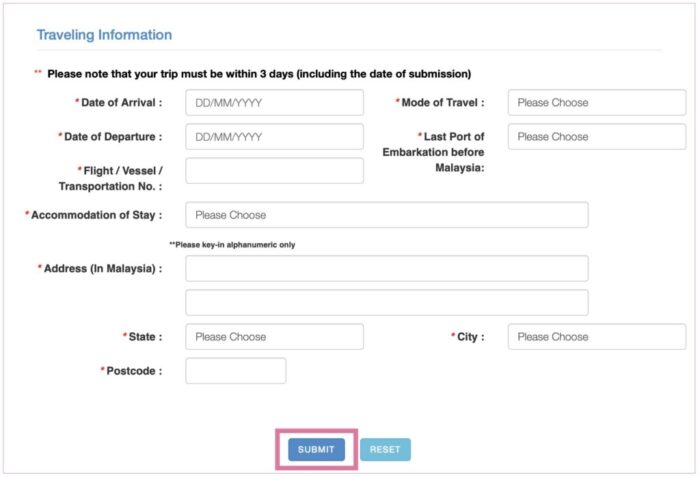The height and width of the screenshot is (477, 700).
Task: Click the SUBMIT button
Action: click(316, 449)
